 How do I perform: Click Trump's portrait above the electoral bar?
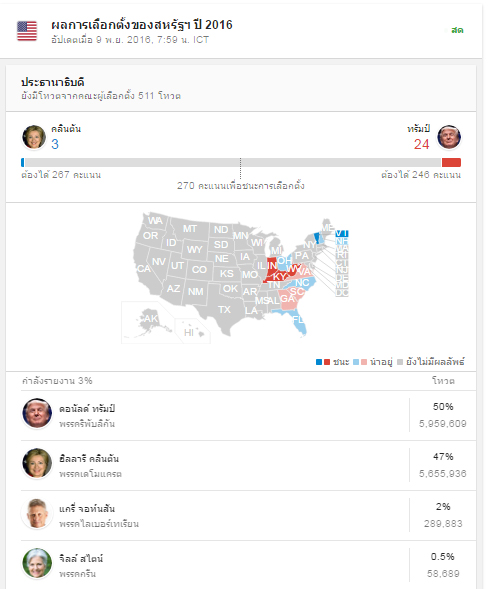449,137
